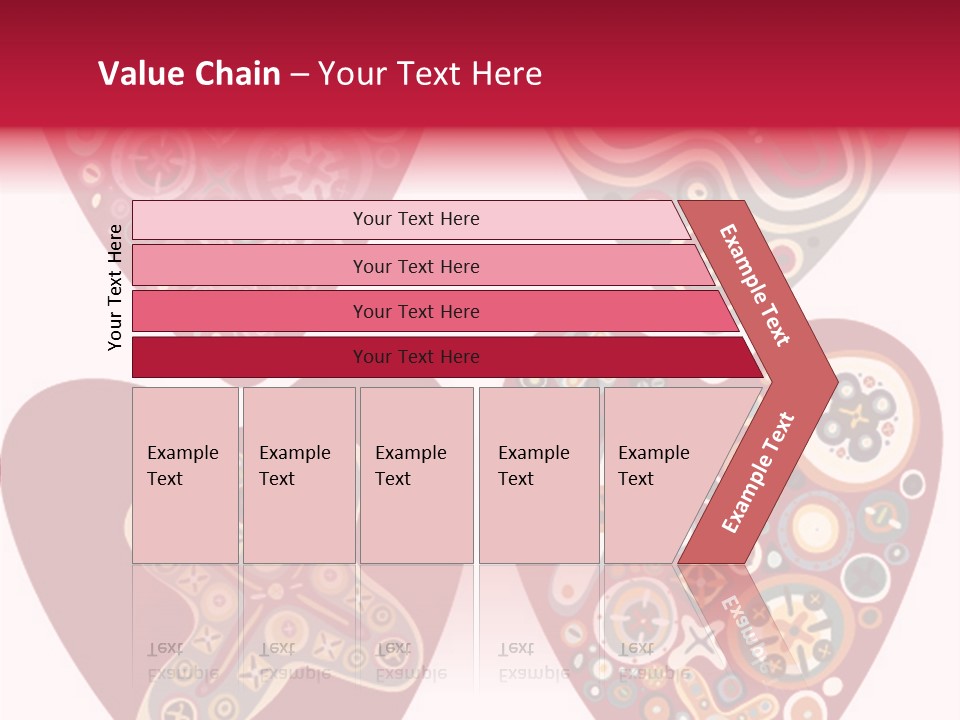
Task: Click the reflected arrow below the chevron
Action: [735, 618]
